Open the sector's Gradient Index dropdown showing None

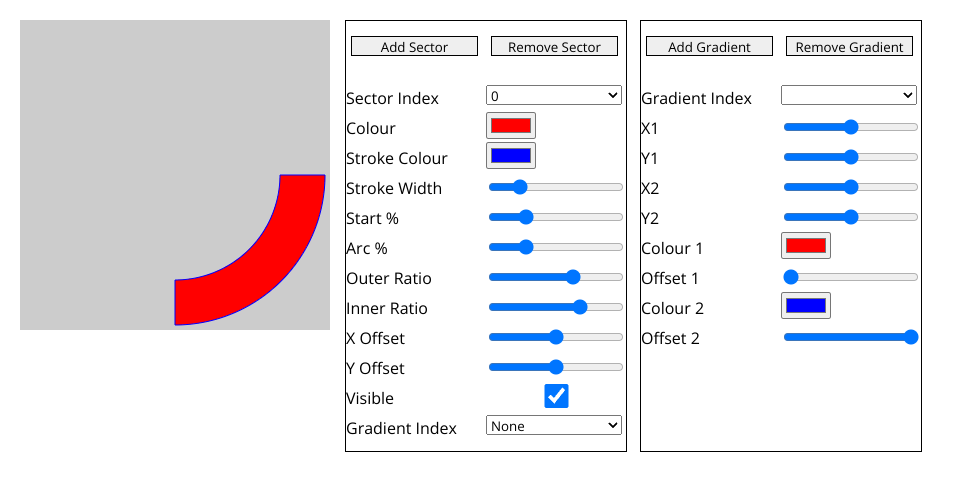(x=554, y=426)
